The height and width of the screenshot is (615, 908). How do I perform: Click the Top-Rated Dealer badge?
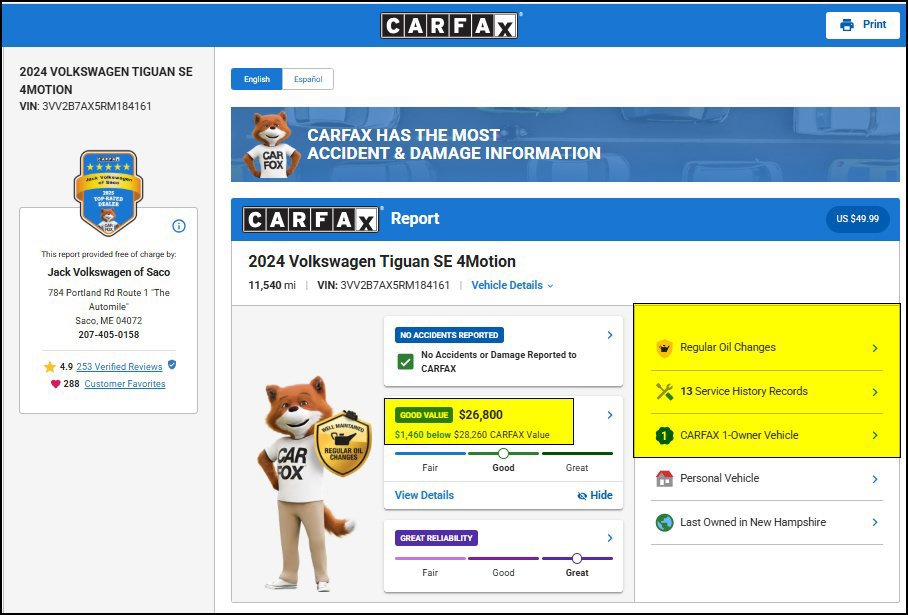(108, 193)
